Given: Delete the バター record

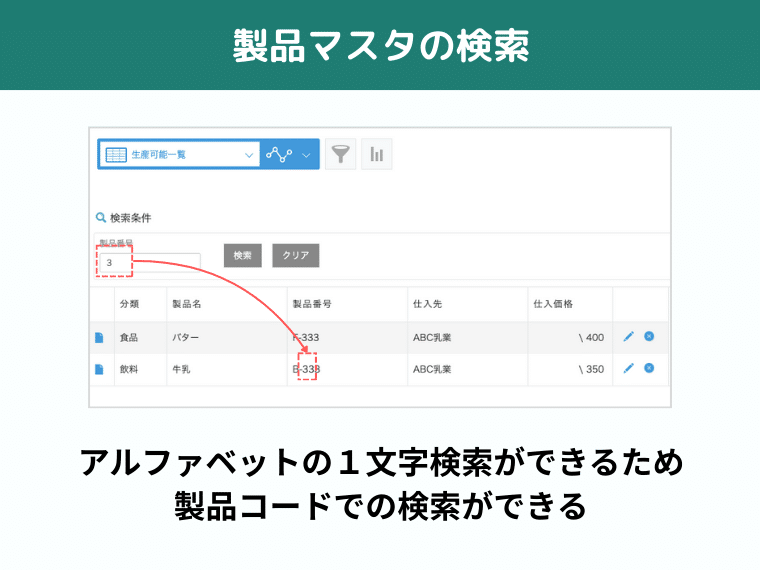Looking at the screenshot, I should click(x=649, y=337).
